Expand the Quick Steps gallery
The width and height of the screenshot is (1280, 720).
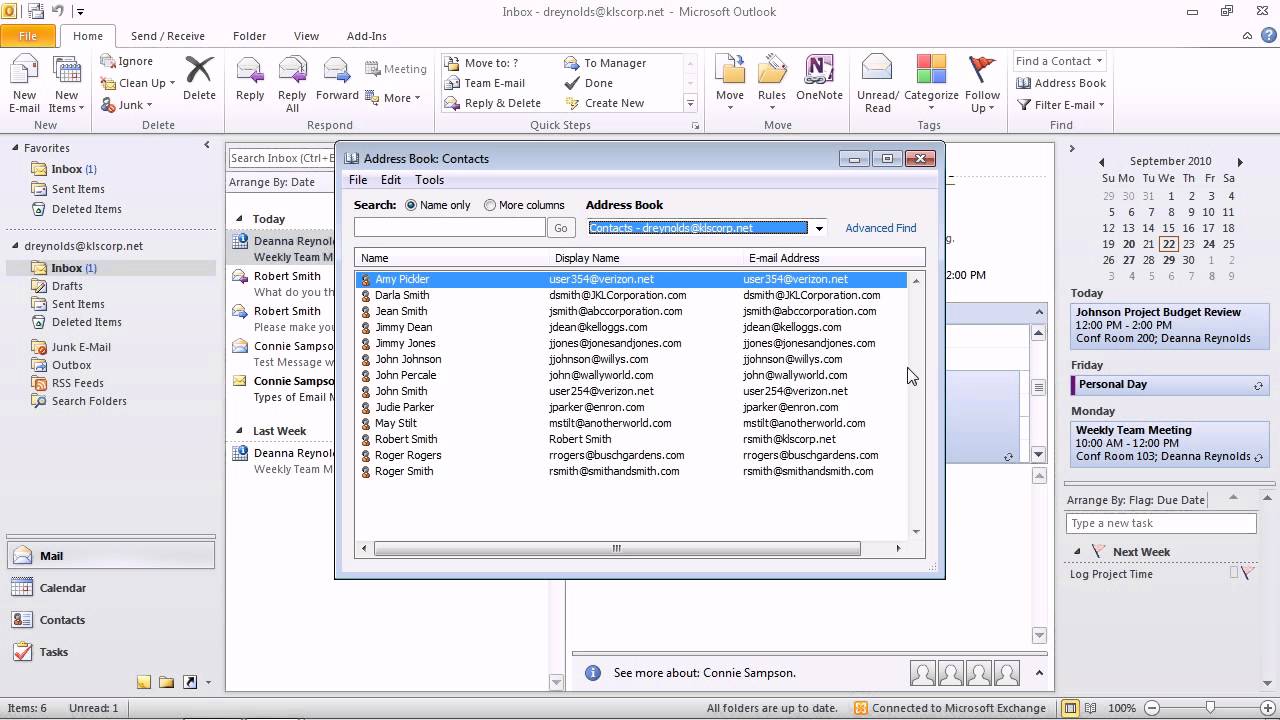click(690, 103)
